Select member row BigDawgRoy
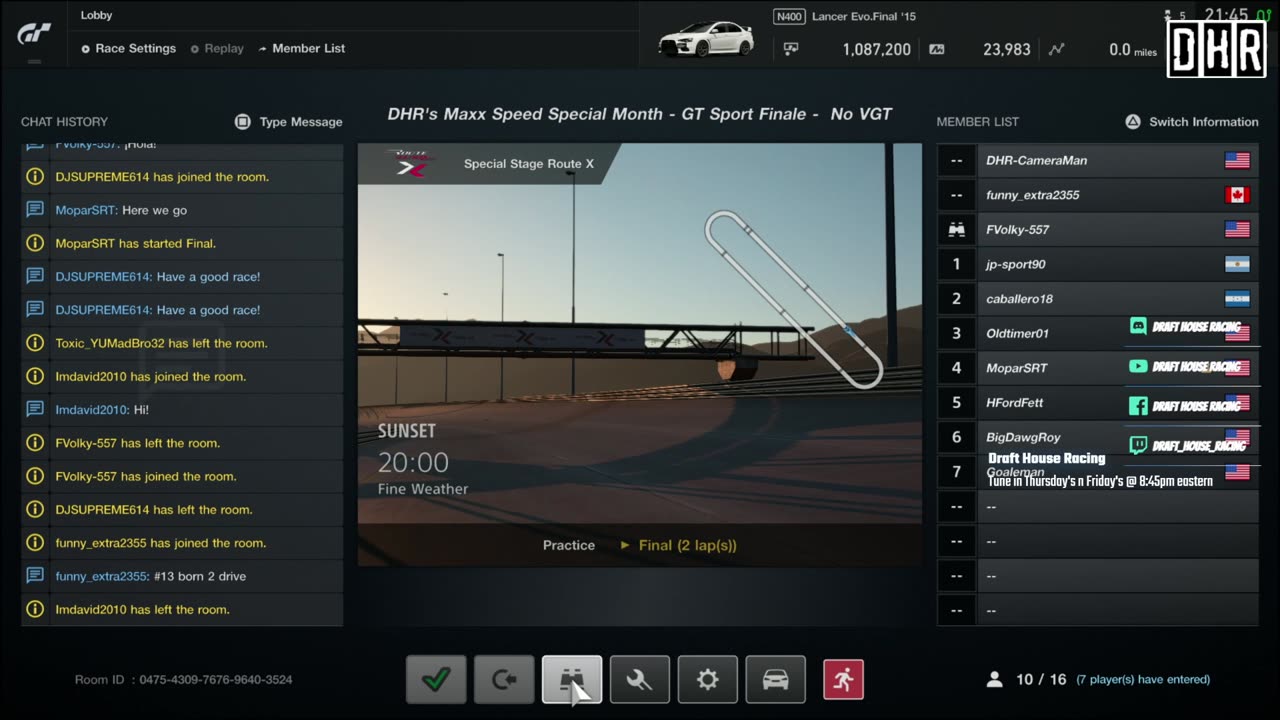The width and height of the screenshot is (1280, 720). (x=1098, y=437)
